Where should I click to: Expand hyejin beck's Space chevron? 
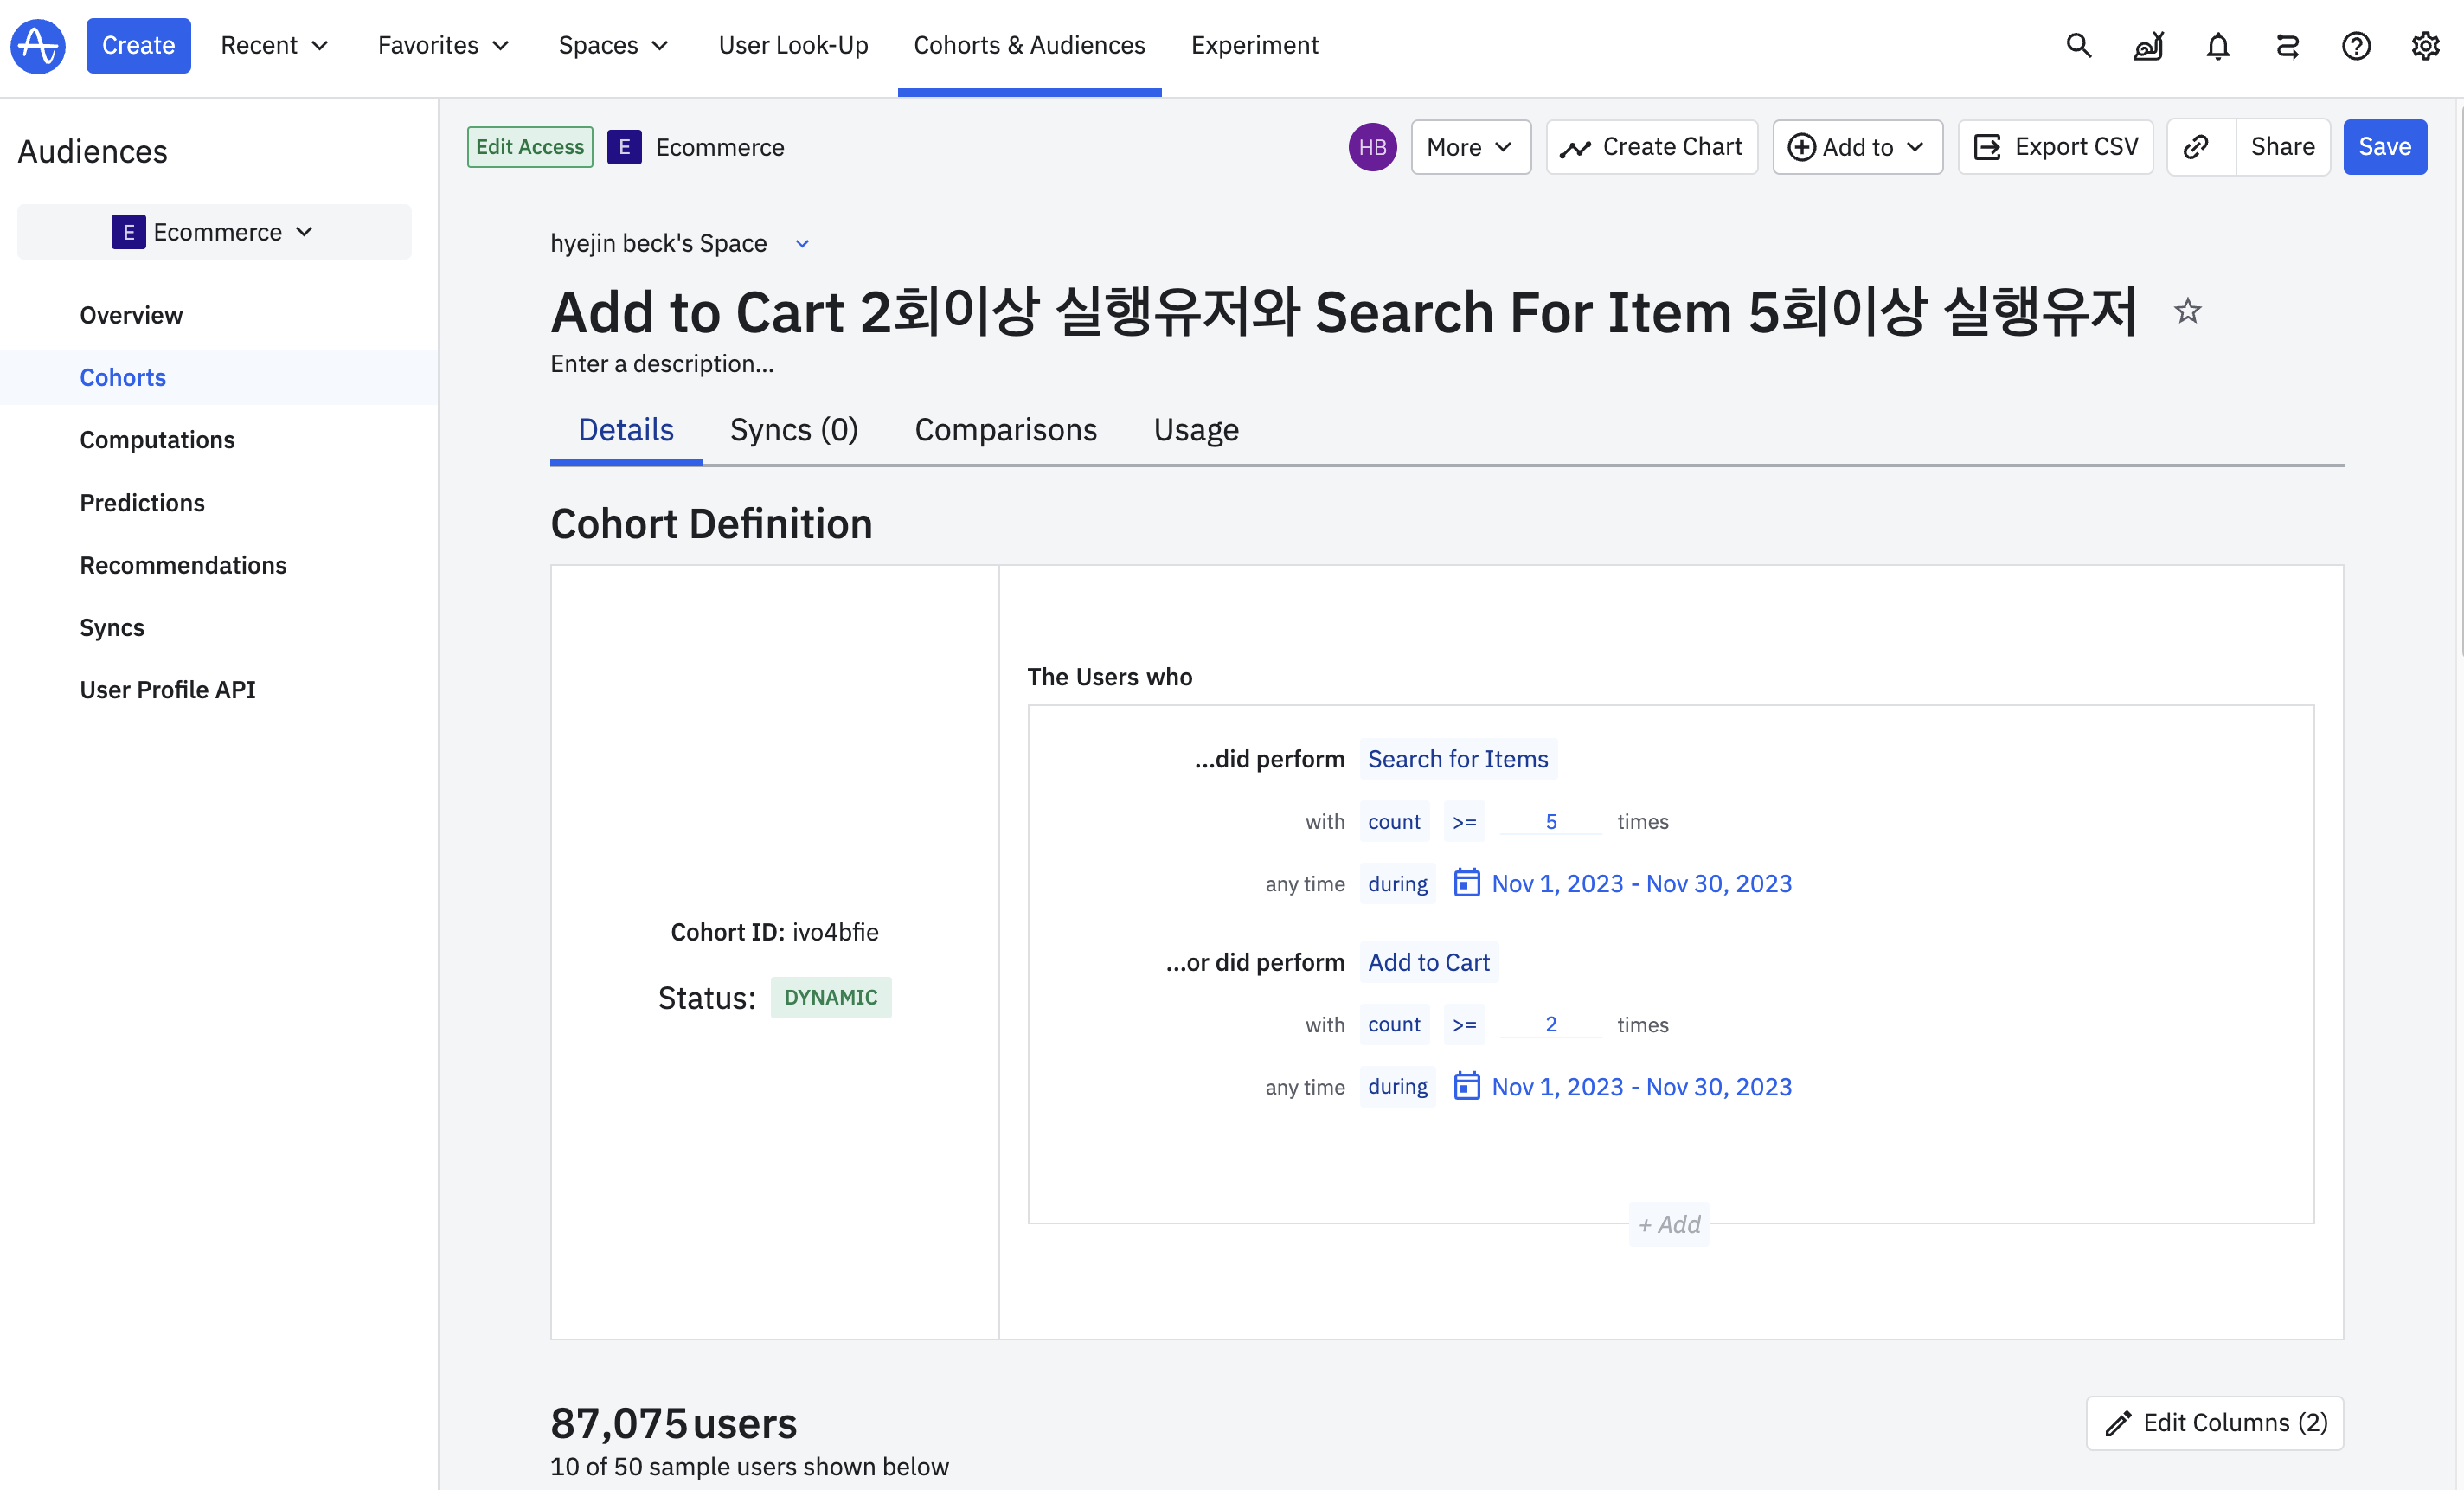802,244
